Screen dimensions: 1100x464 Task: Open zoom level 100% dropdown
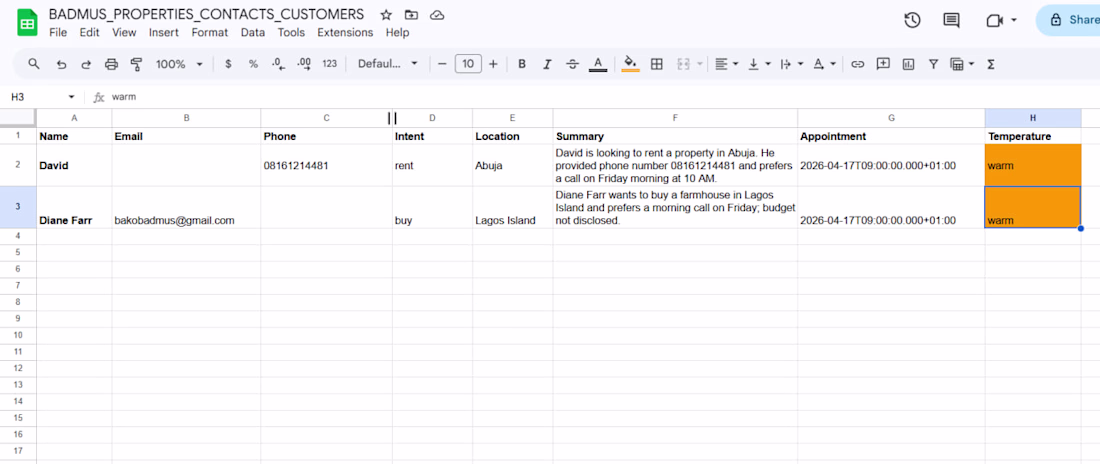tap(179, 64)
